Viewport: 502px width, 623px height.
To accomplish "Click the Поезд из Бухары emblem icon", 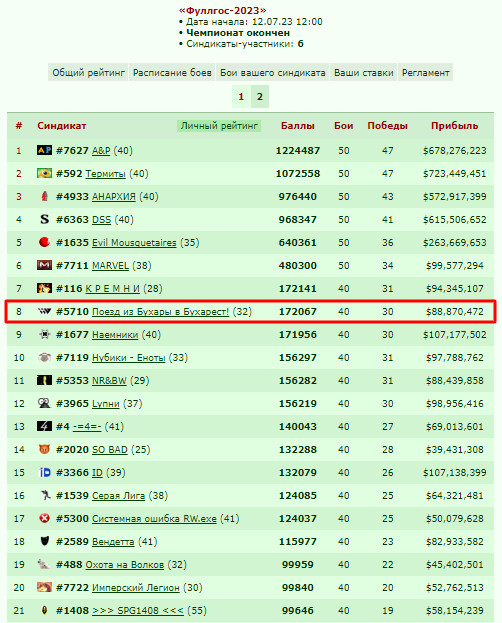I will pos(44,312).
